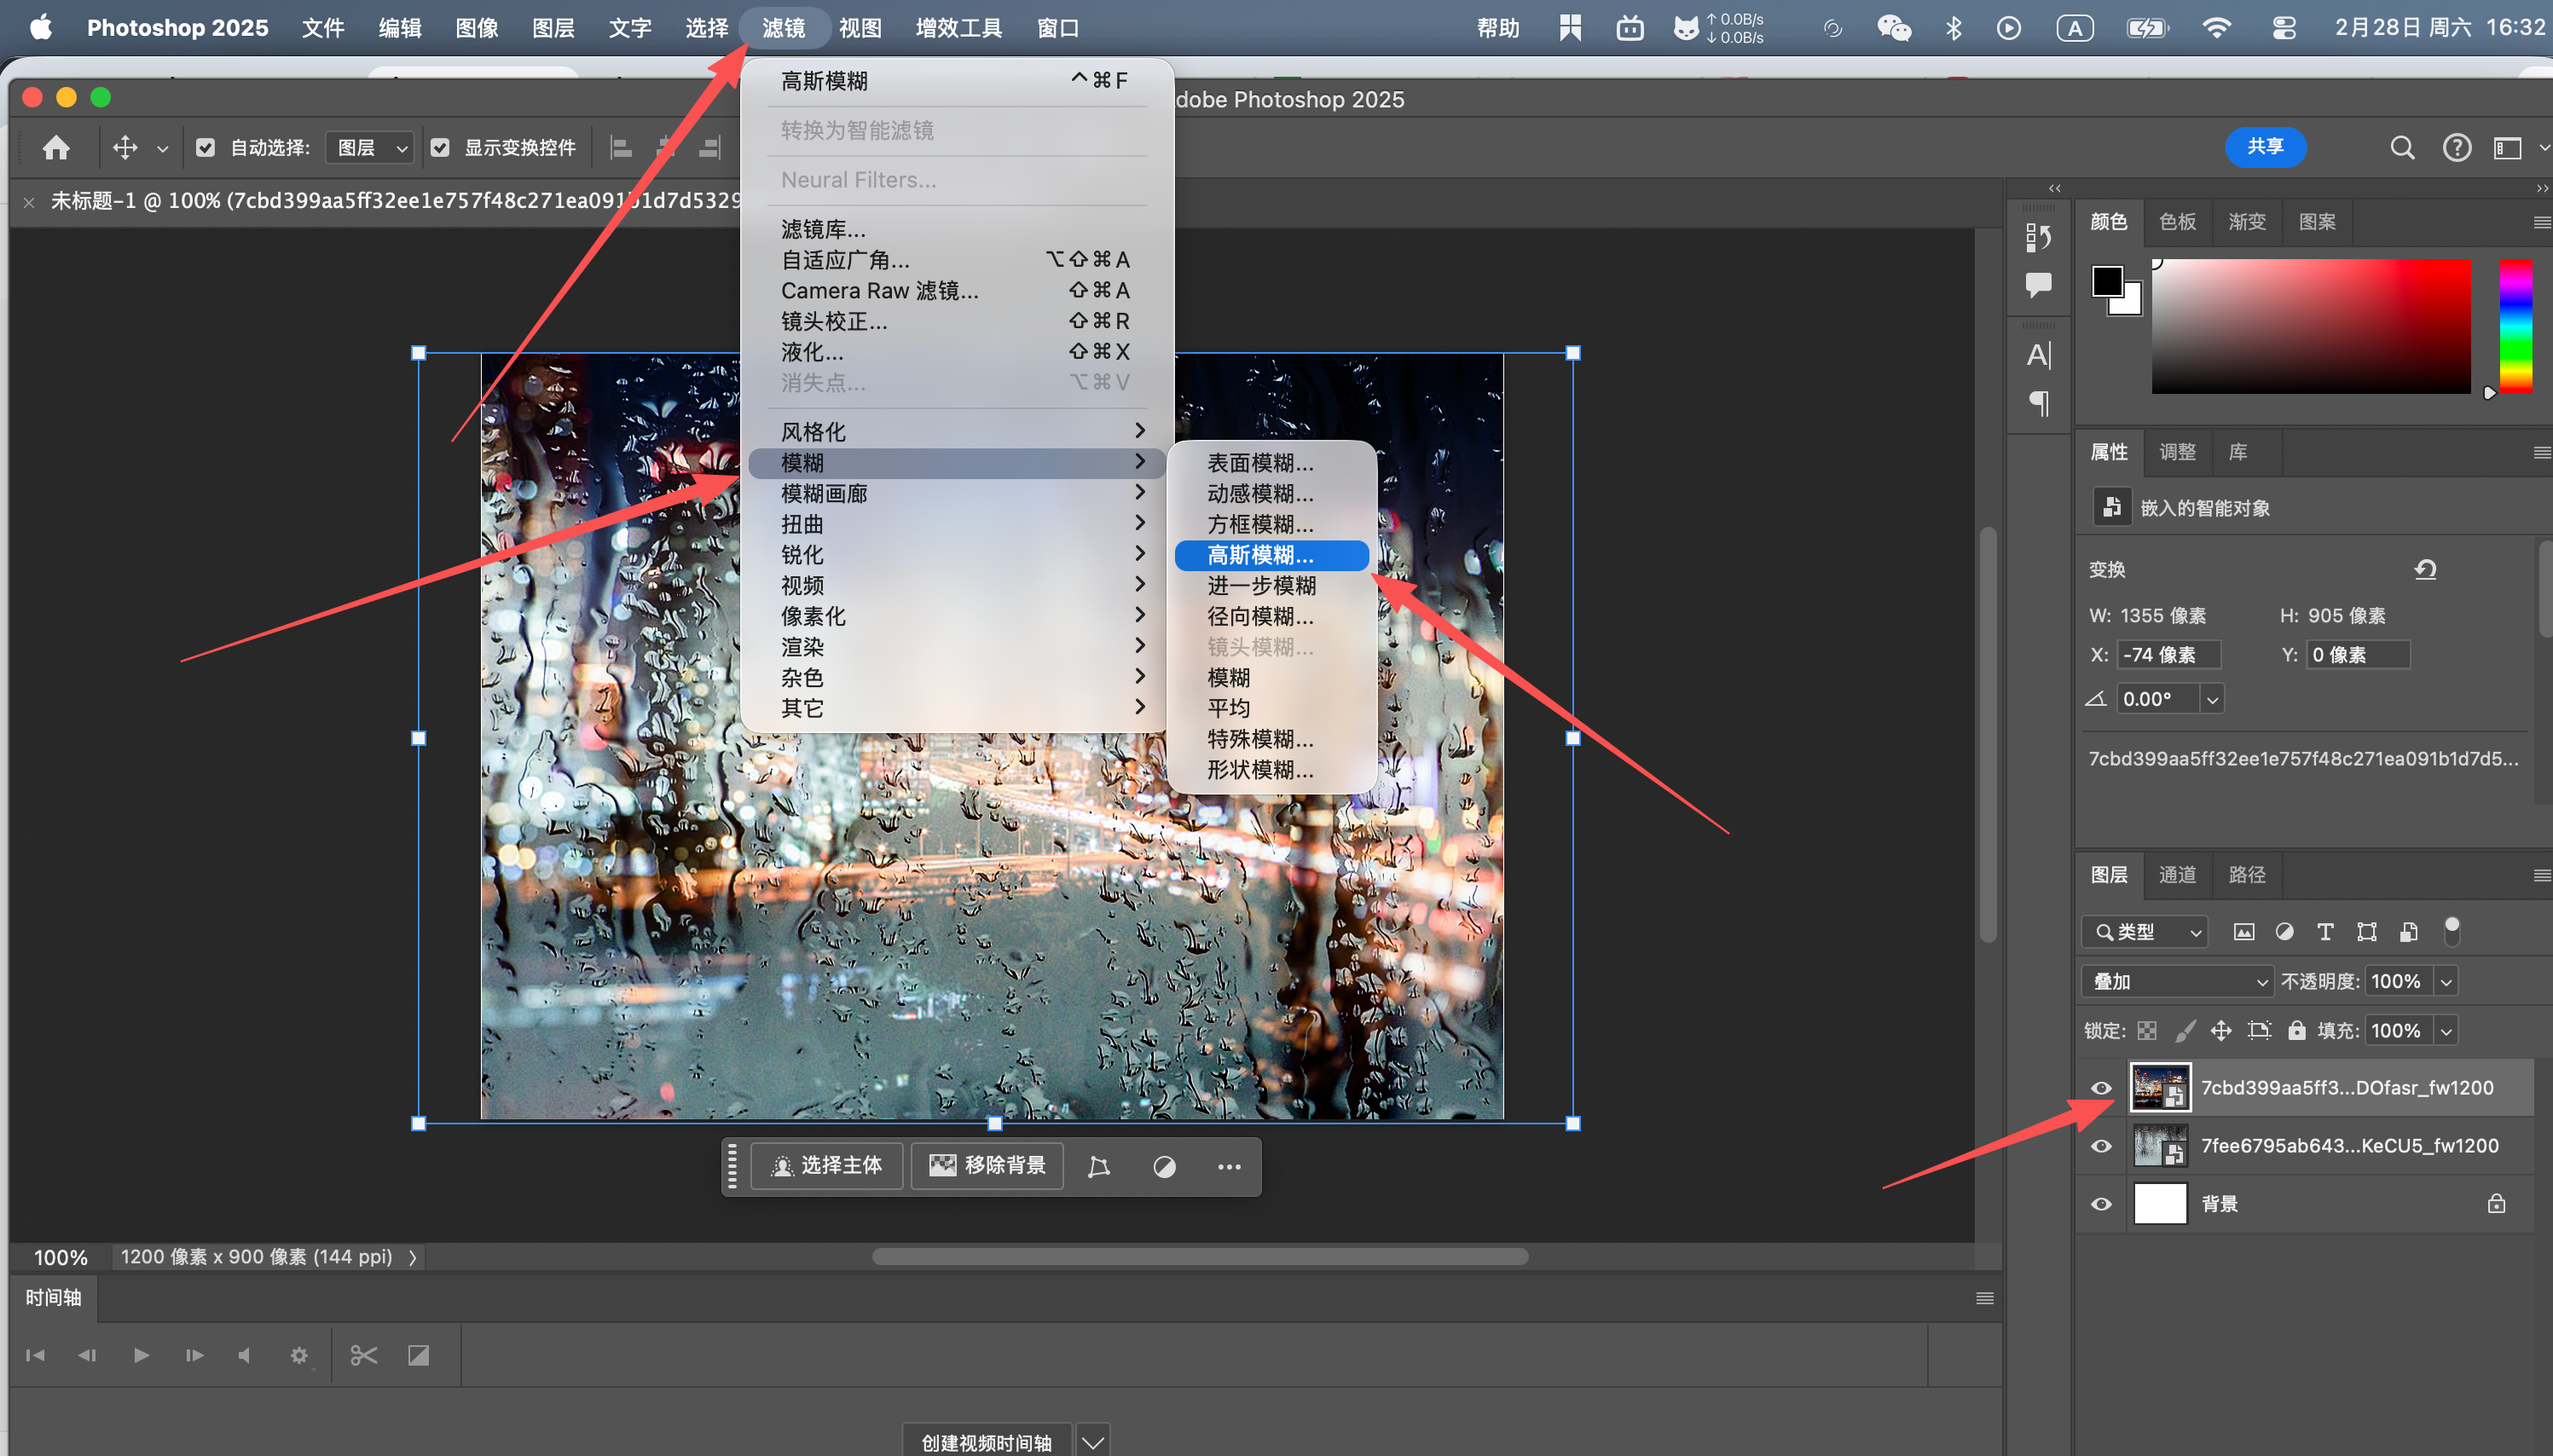Click the timeline play button
2553x1456 pixels.
pos(141,1355)
